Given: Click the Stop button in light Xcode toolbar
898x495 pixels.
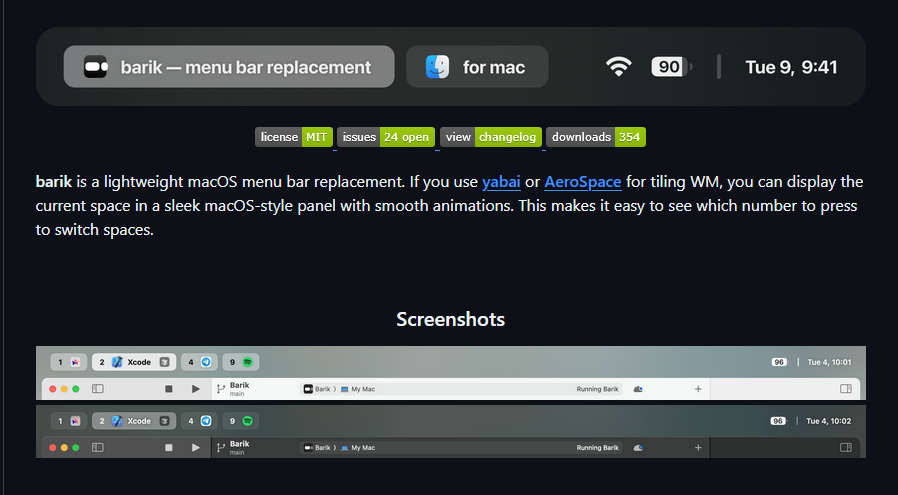Looking at the screenshot, I should point(168,389).
